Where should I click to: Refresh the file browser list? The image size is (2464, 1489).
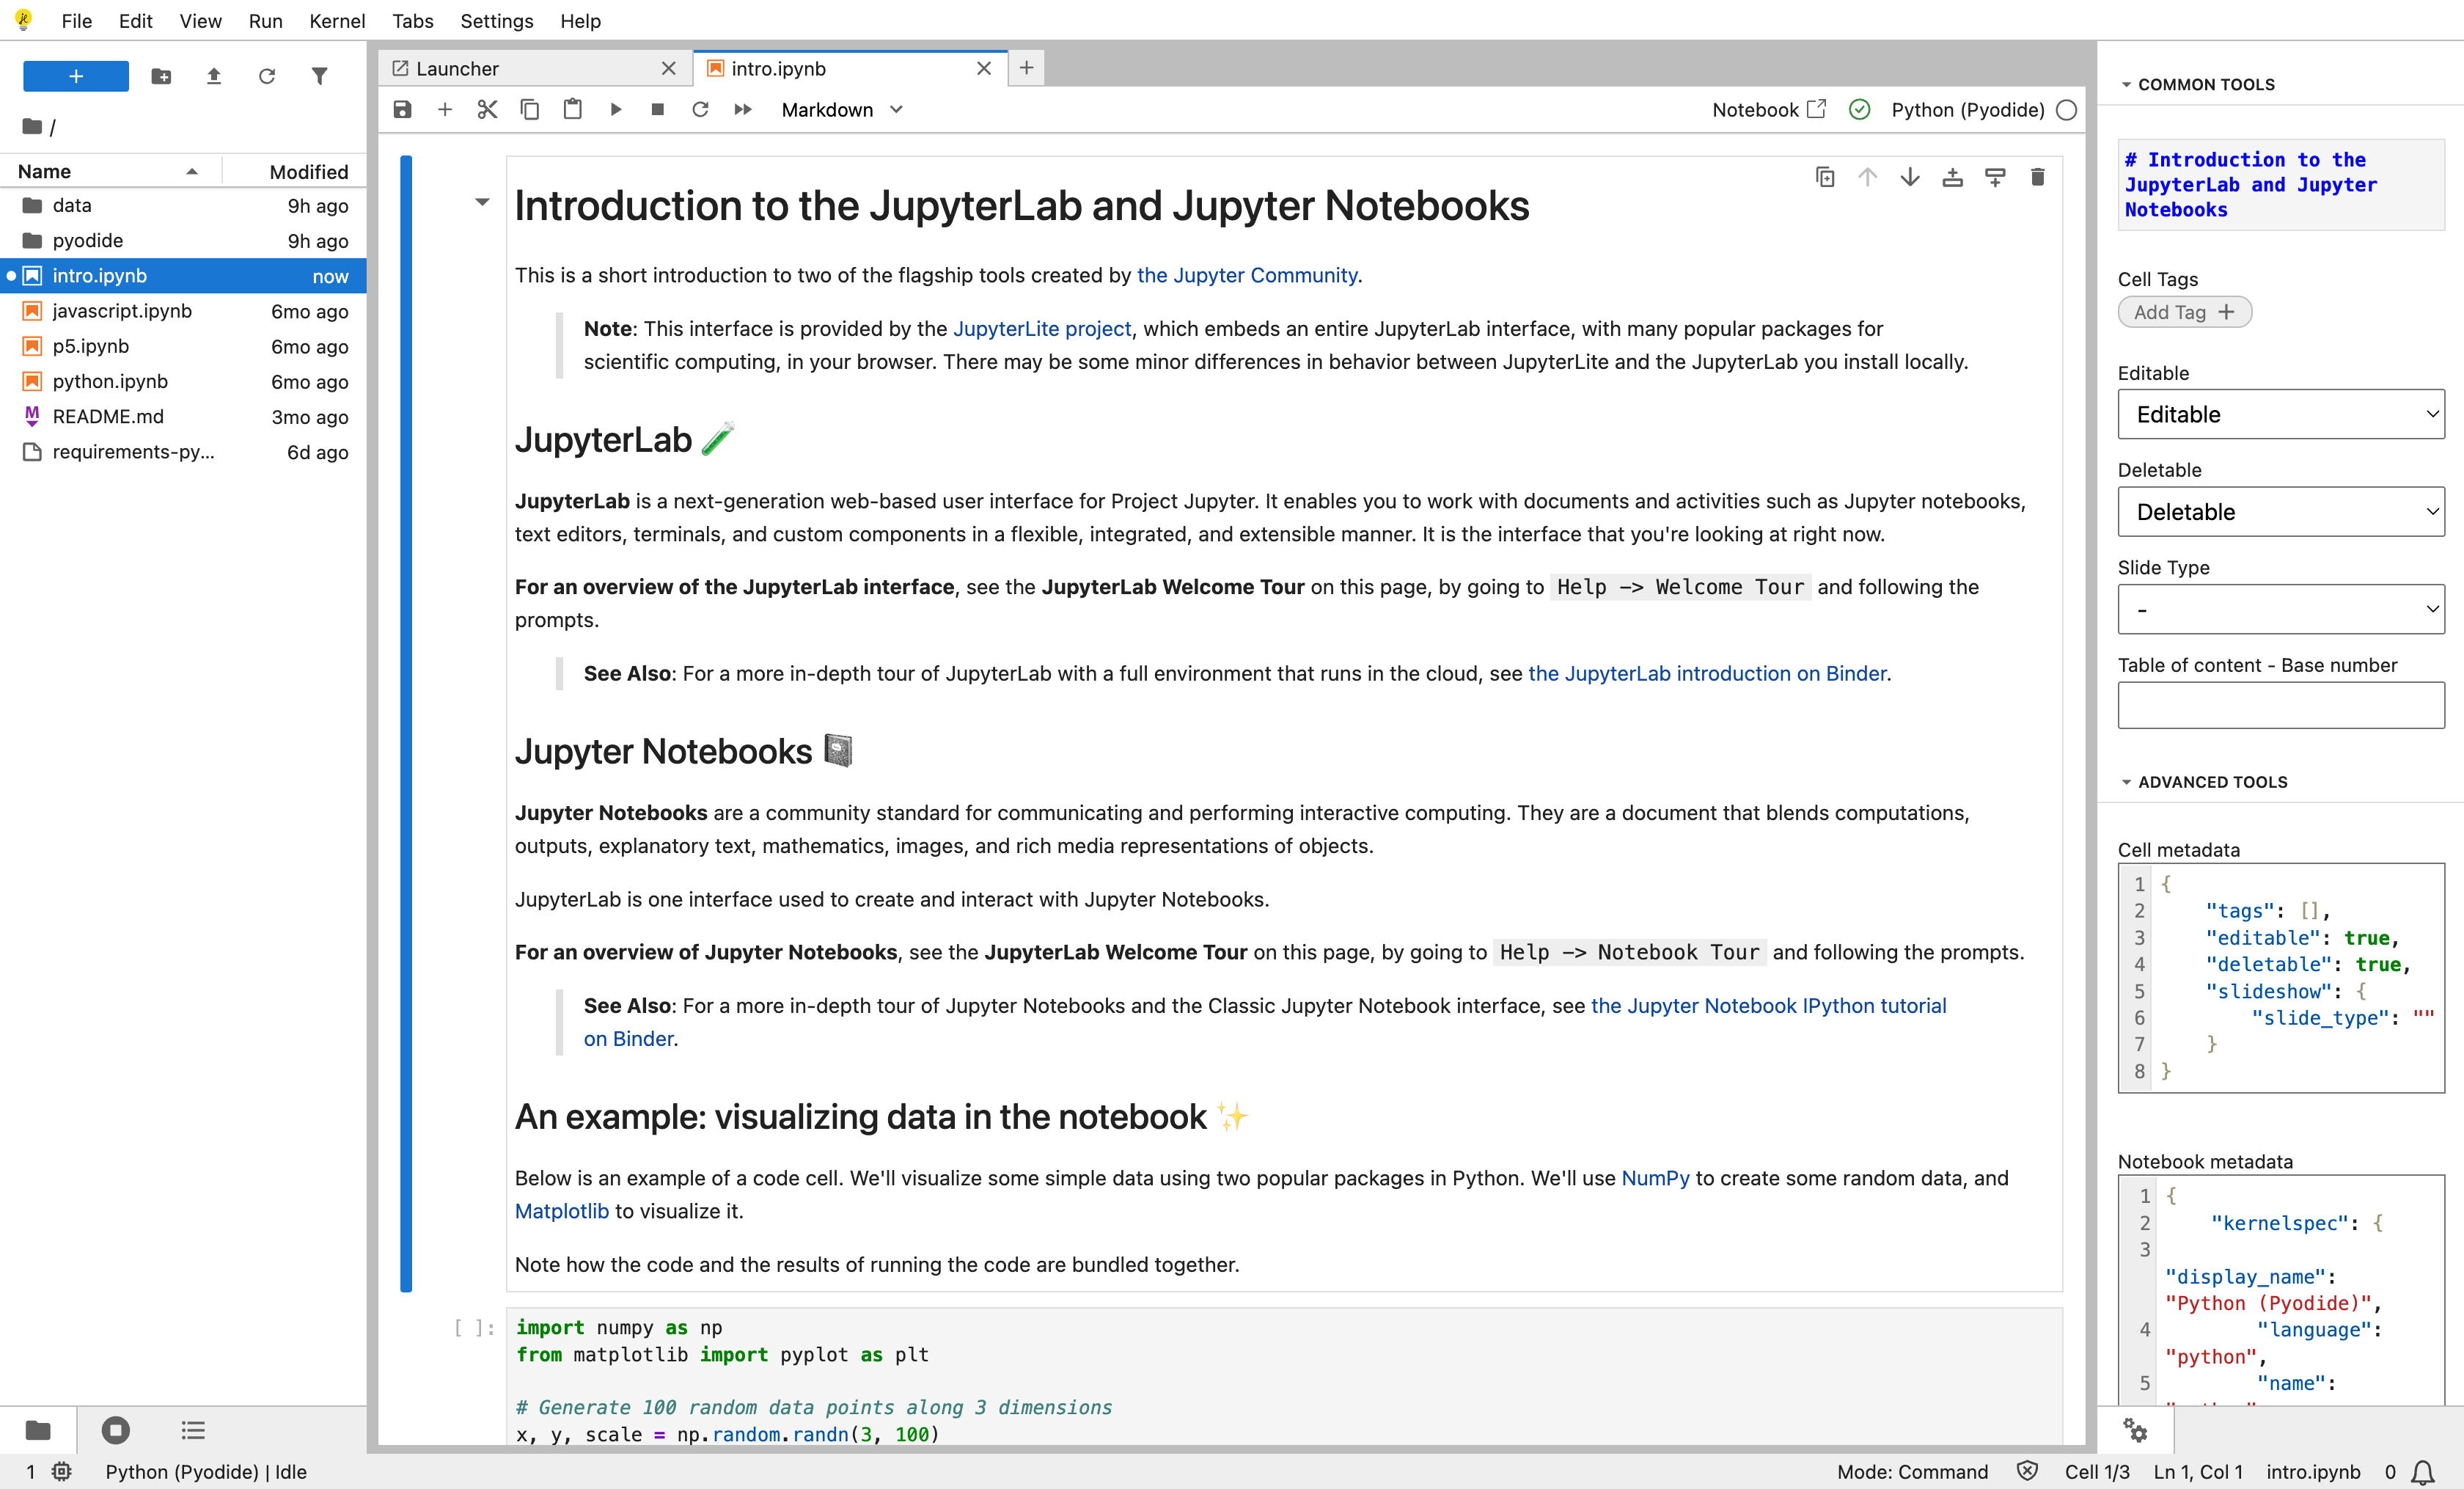pyautogui.click(x=267, y=76)
